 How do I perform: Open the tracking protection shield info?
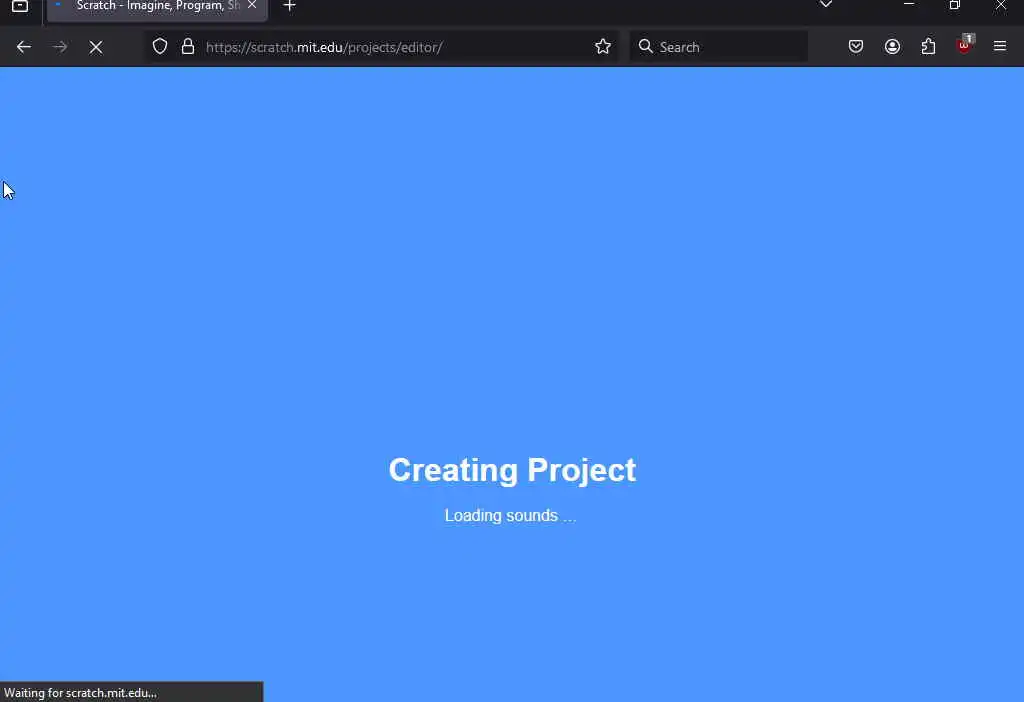click(x=160, y=46)
